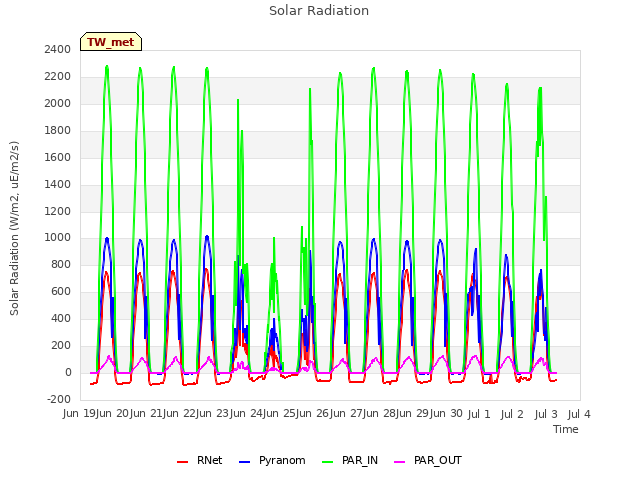The width and height of the screenshot is (640, 480).
Task: Select the PAR_OUT legend entry
Action: tap(428, 460)
